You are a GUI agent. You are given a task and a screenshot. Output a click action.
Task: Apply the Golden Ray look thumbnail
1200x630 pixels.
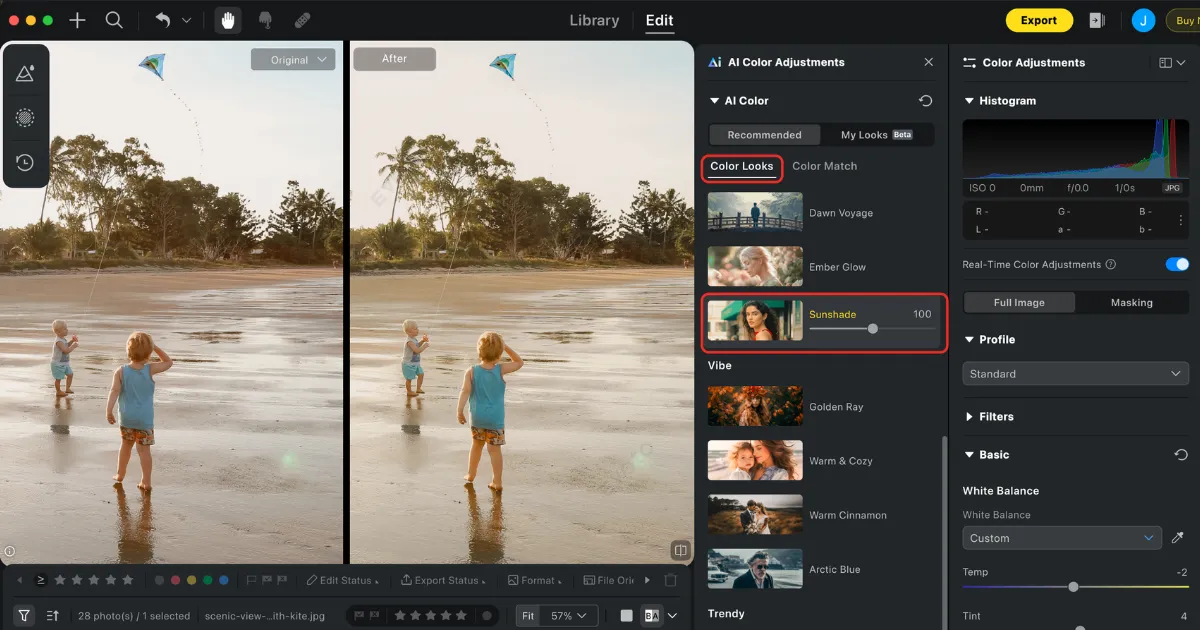coord(755,407)
